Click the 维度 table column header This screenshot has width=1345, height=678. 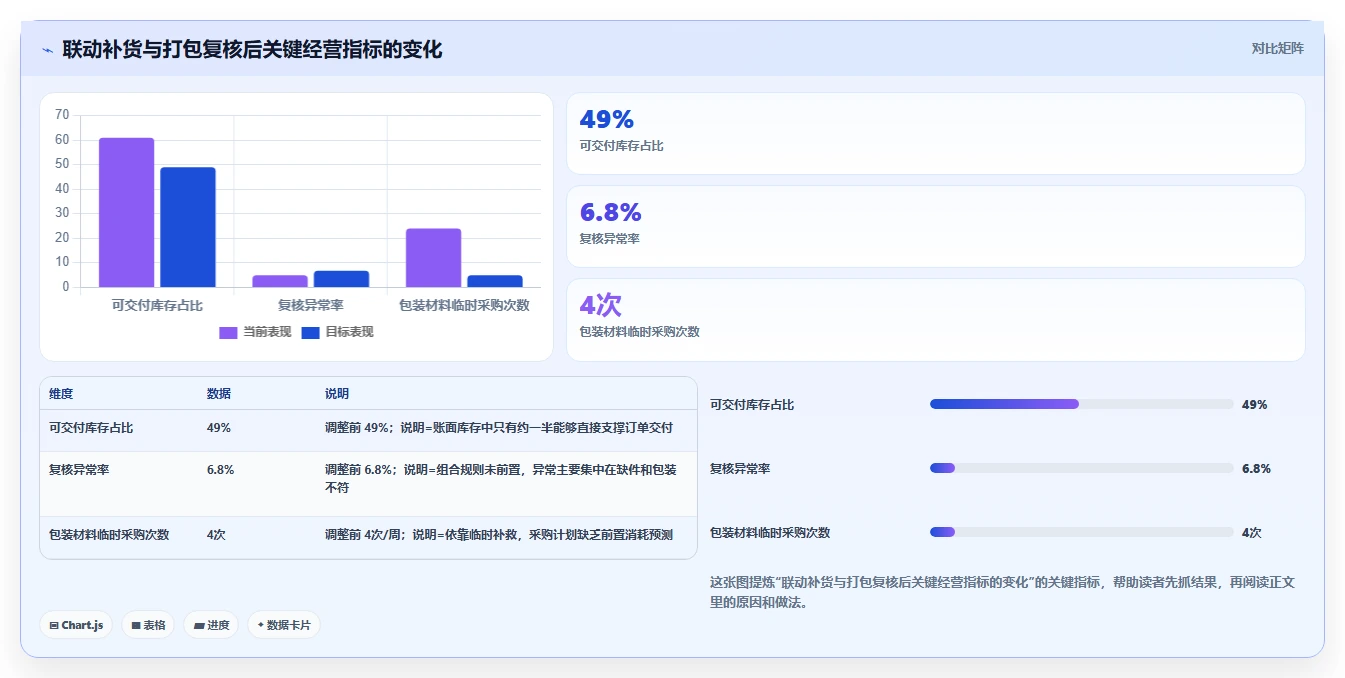[x=61, y=394]
